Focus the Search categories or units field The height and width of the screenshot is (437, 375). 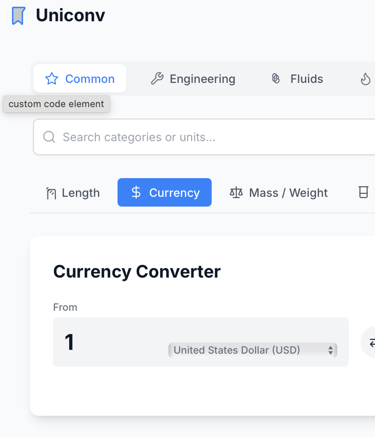(204, 137)
